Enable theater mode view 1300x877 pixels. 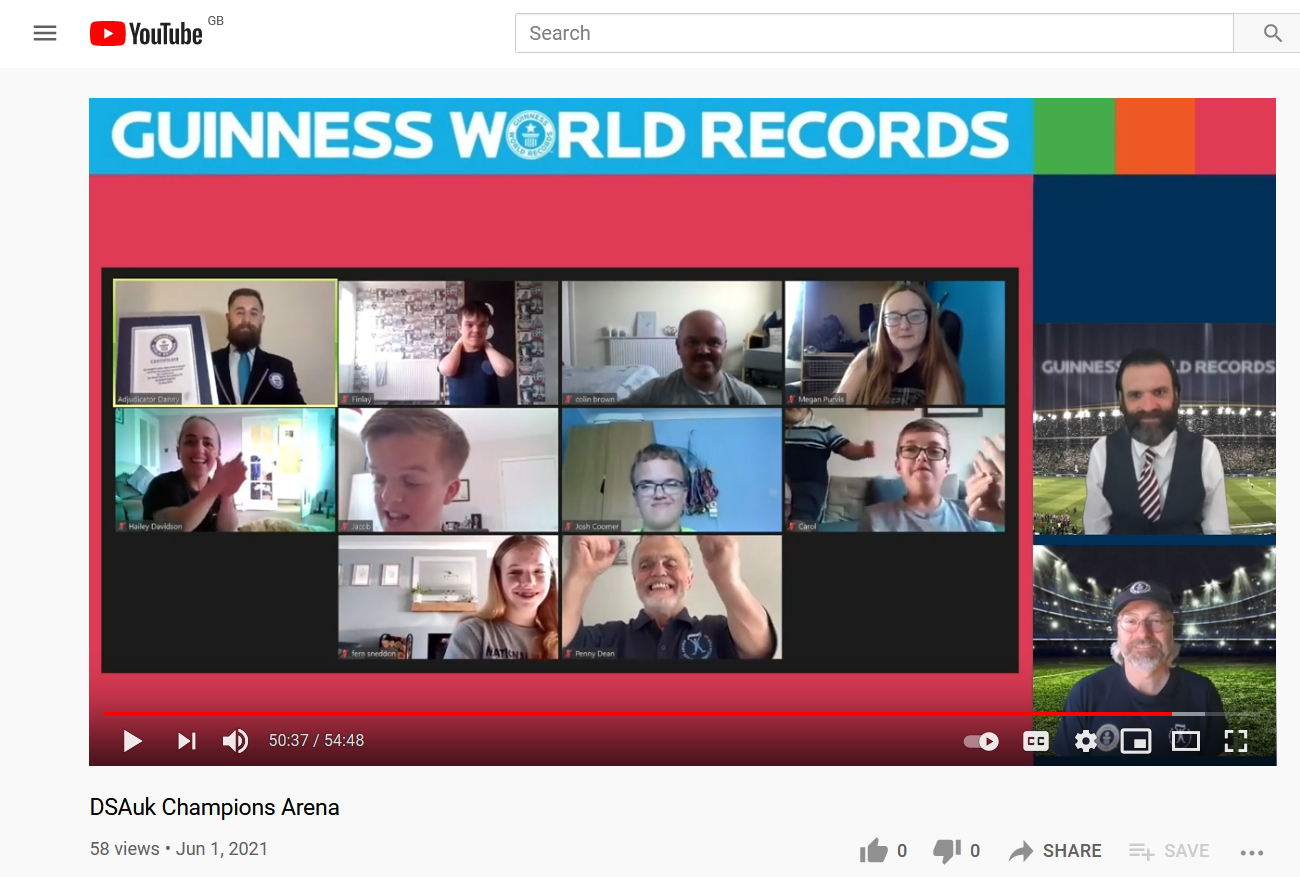1186,741
